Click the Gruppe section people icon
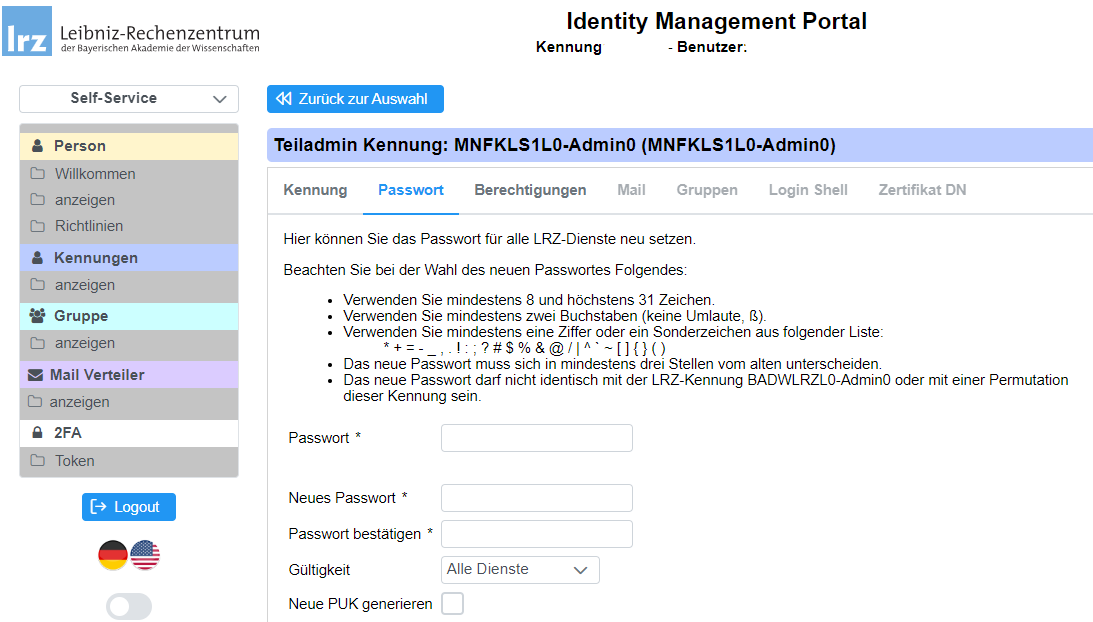The width and height of the screenshot is (1093, 622). [38, 316]
